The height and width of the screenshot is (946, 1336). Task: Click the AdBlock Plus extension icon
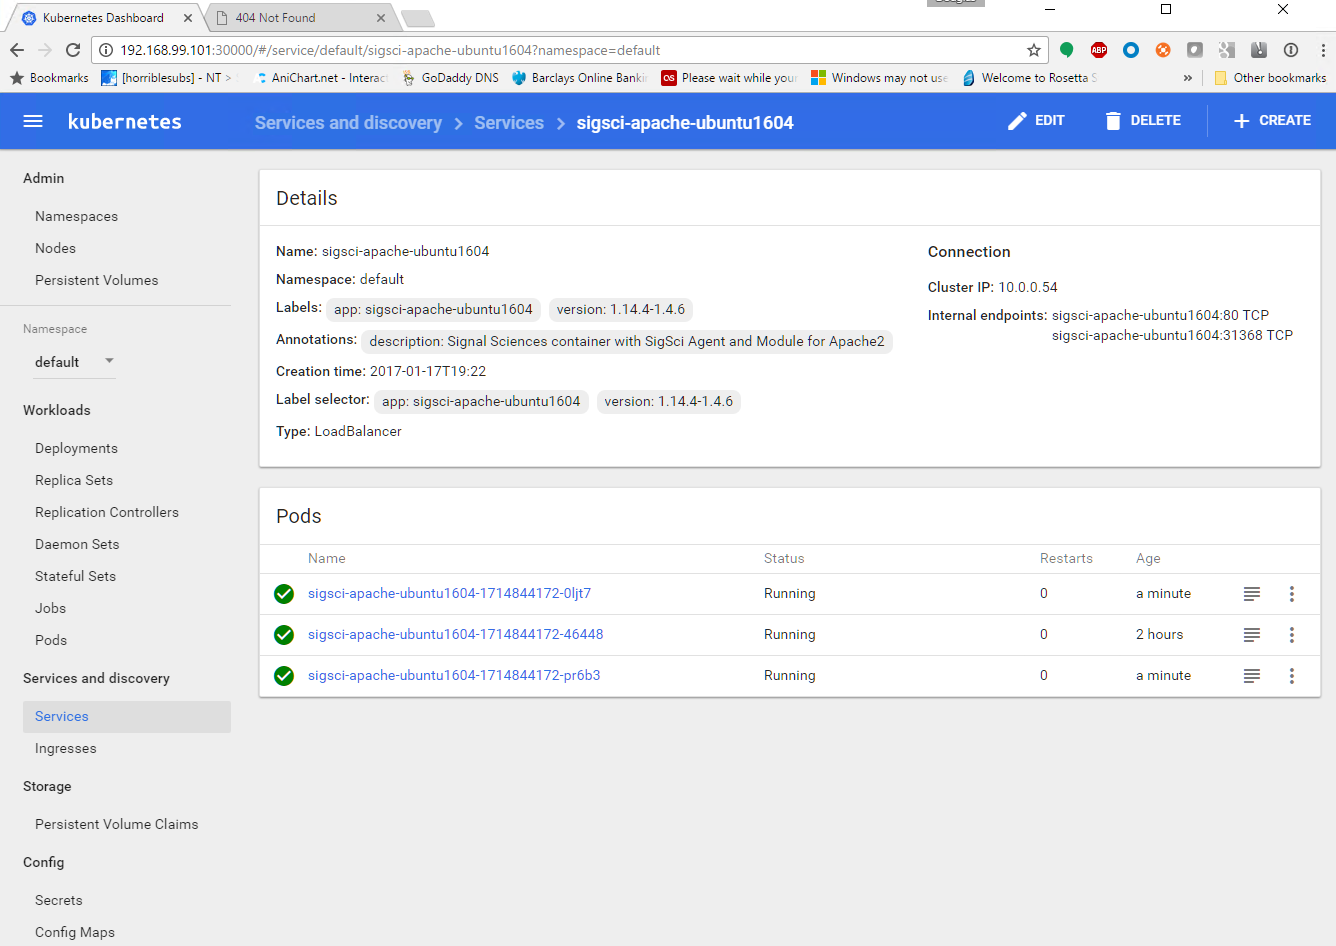(x=1099, y=50)
